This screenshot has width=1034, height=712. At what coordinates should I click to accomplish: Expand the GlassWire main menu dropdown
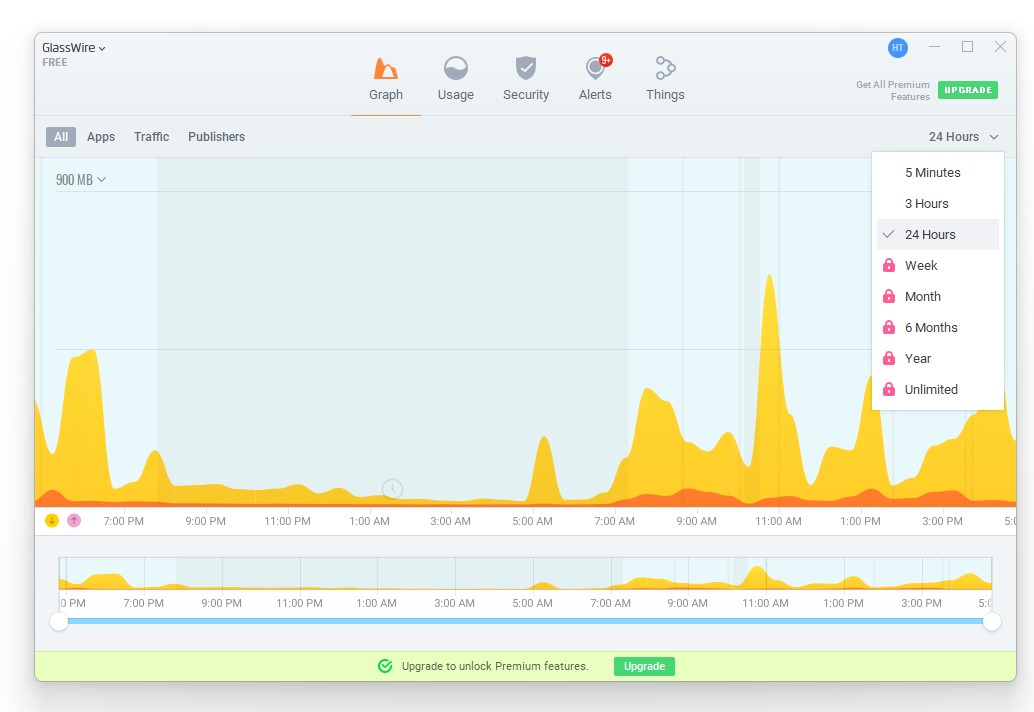pyautogui.click(x=73, y=47)
